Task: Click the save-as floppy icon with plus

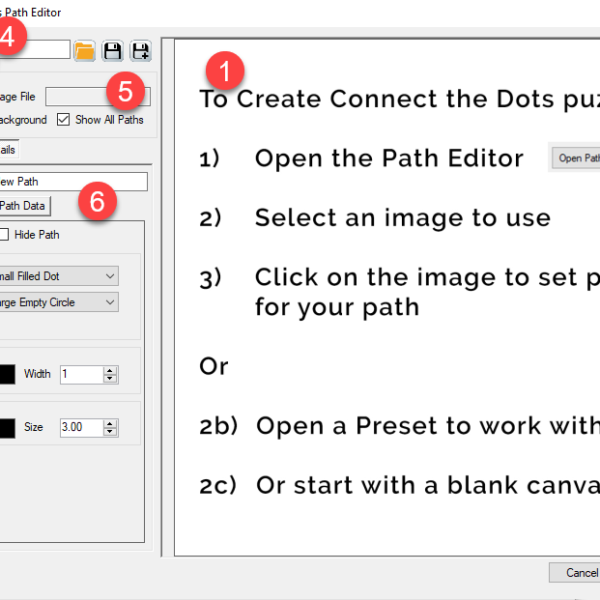Action: click(x=141, y=50)
